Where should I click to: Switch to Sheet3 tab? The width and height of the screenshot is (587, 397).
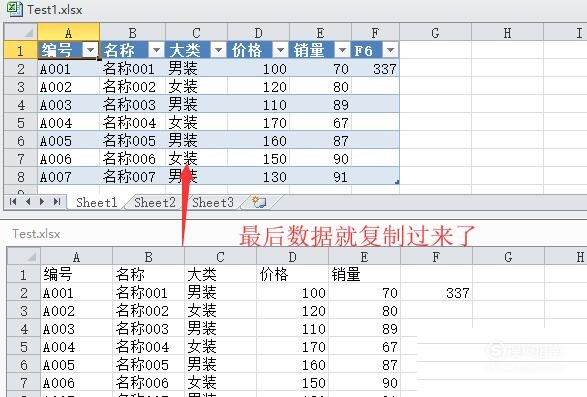pyautogui.click(x=213, y=203)
